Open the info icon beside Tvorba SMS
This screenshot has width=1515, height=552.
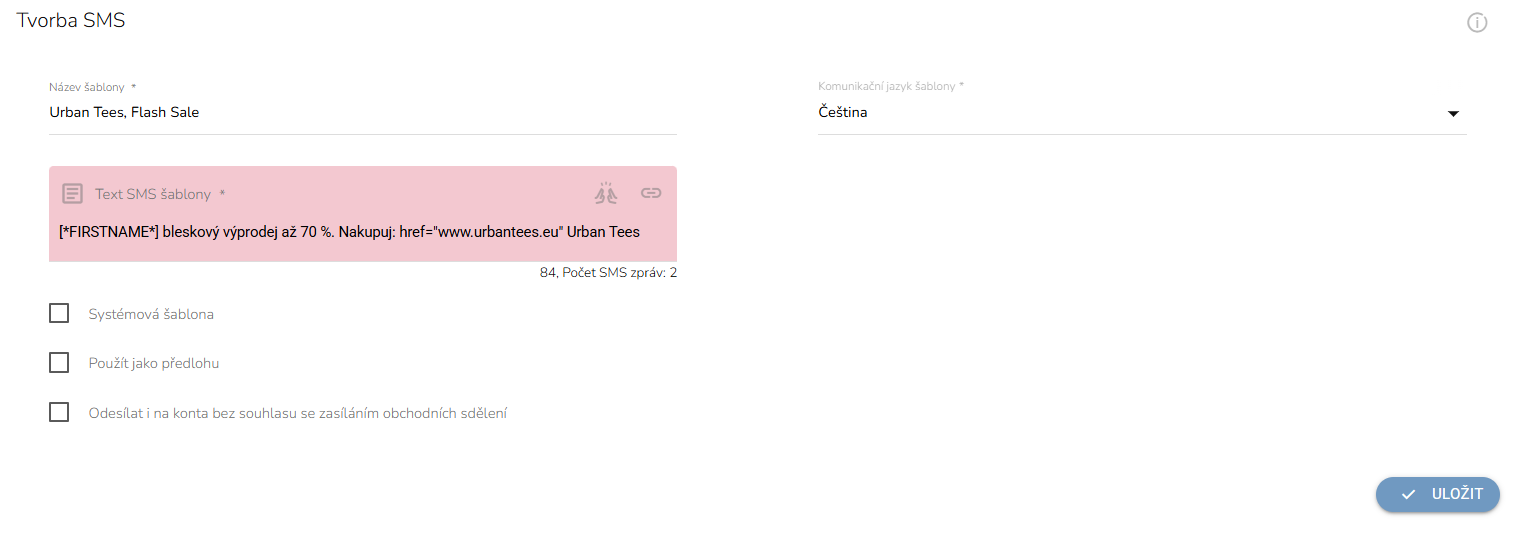[1477, 22]
